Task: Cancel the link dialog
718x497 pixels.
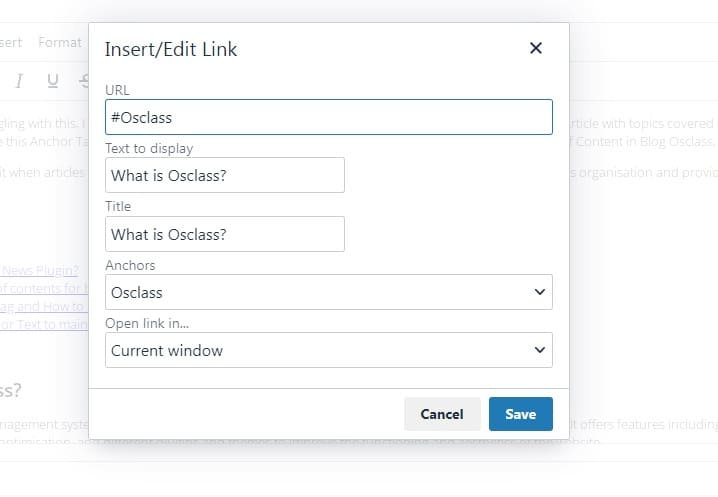Action: click(x=441, y=414)
